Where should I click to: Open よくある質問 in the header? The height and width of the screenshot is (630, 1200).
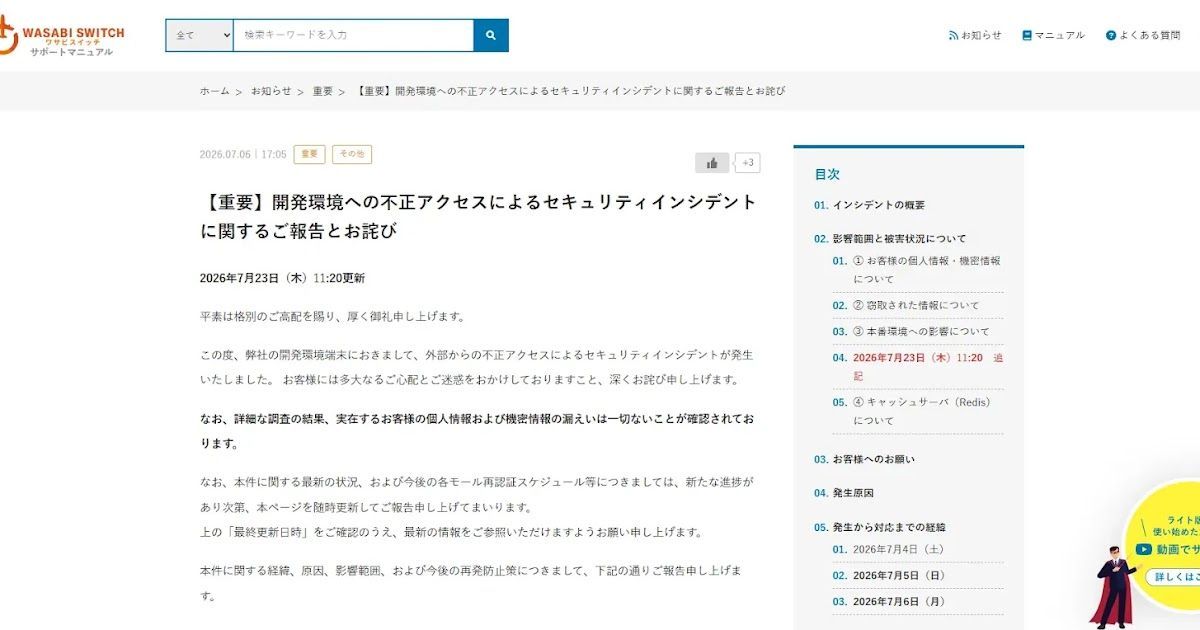(1143, 35)
